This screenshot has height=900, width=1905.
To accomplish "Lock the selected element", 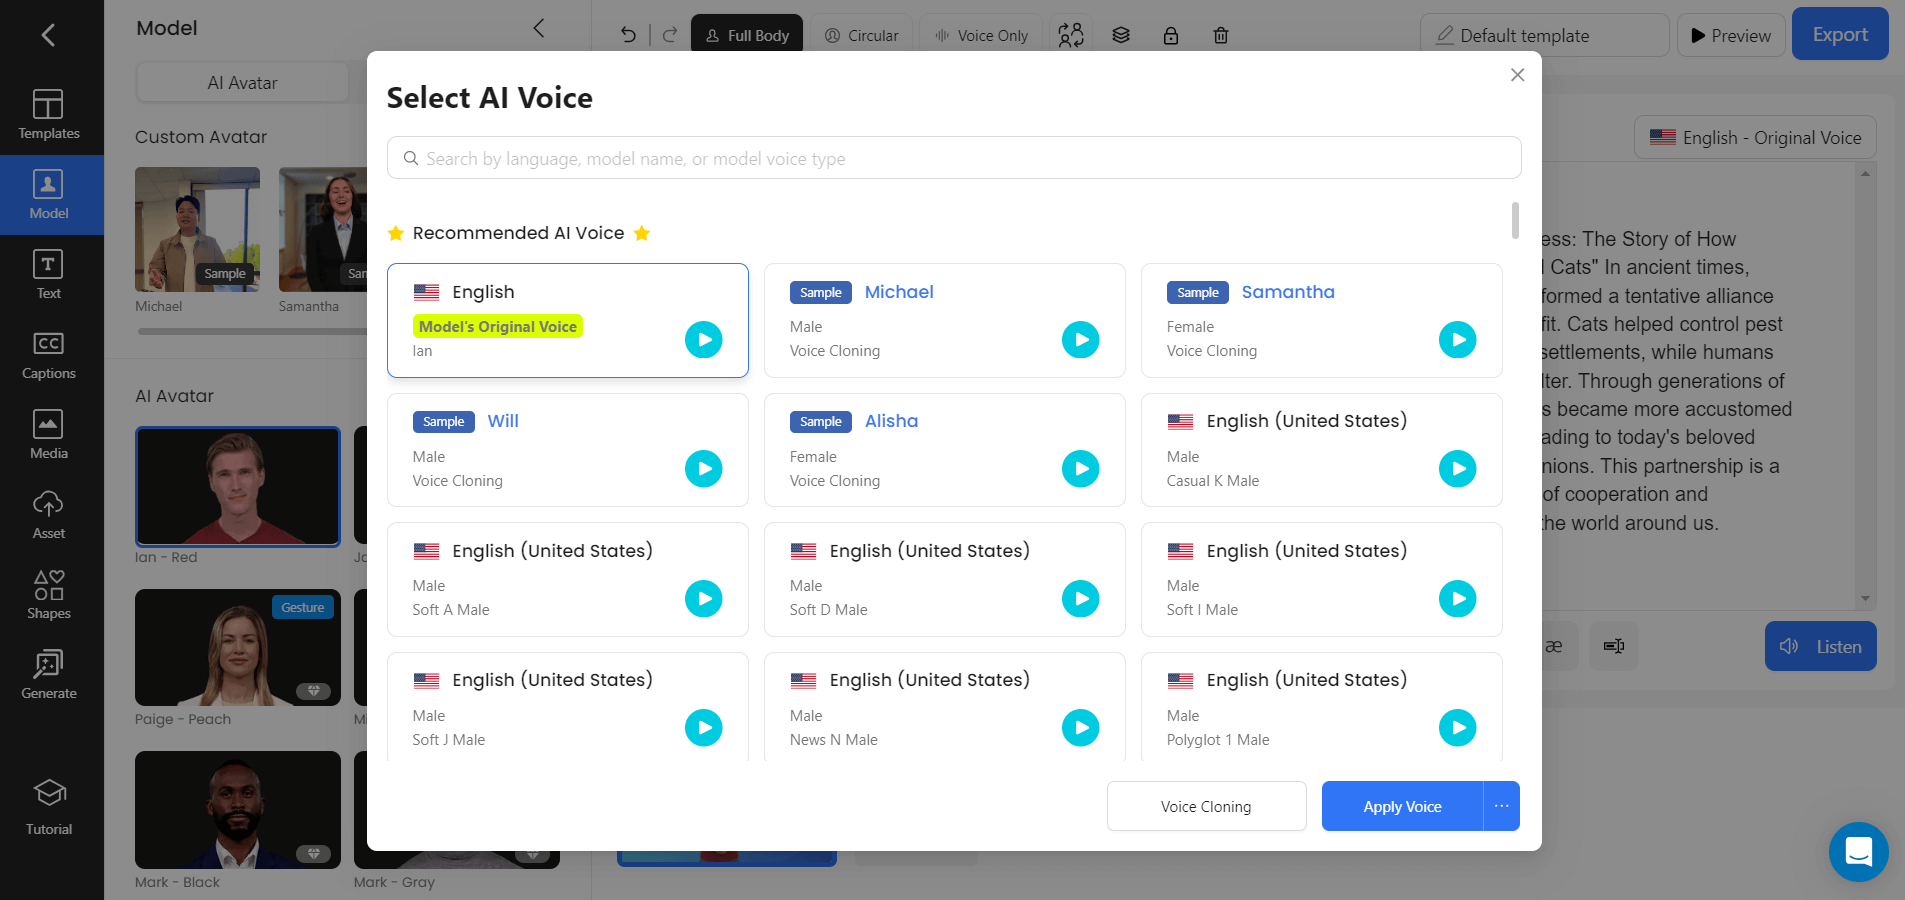I will 1170,35.
